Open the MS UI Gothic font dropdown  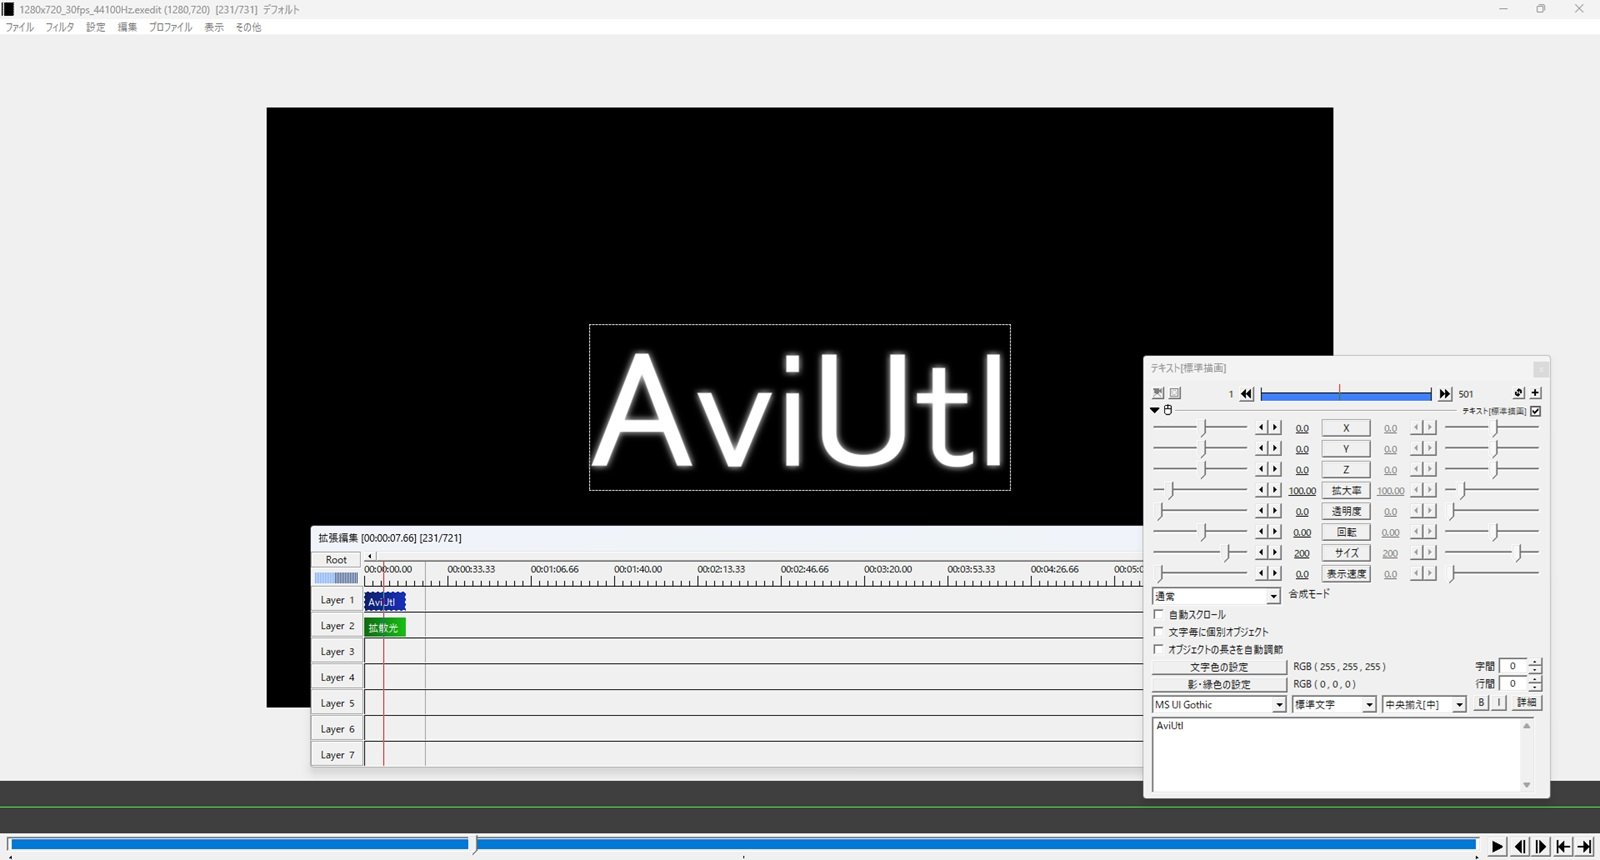tap(1219, 705)
